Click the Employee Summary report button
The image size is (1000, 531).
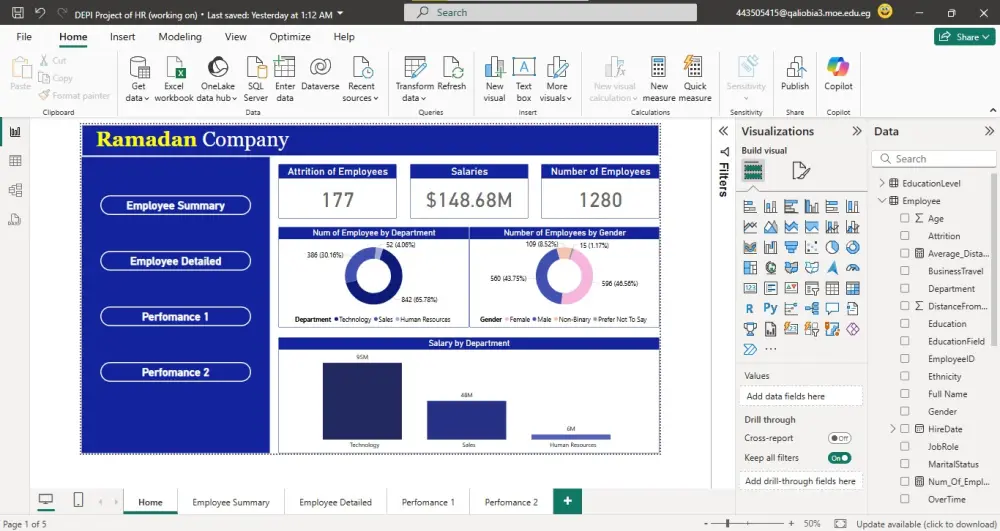(x=175, y=205)
